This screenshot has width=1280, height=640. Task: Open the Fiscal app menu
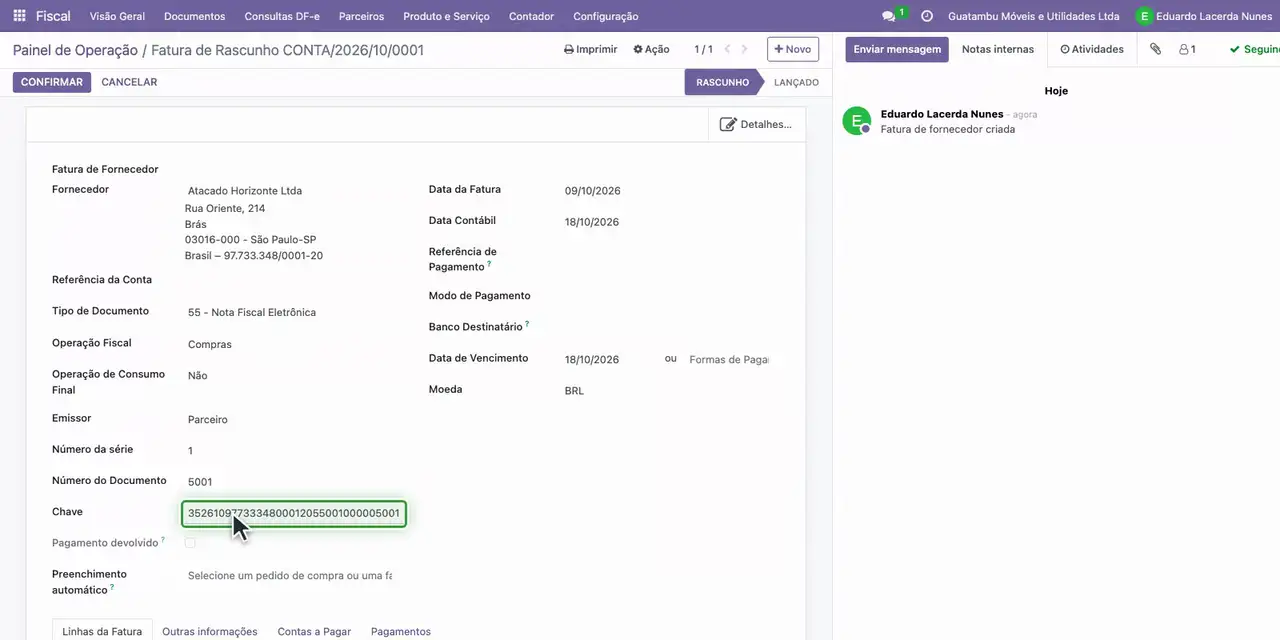[x=53, y=16]
